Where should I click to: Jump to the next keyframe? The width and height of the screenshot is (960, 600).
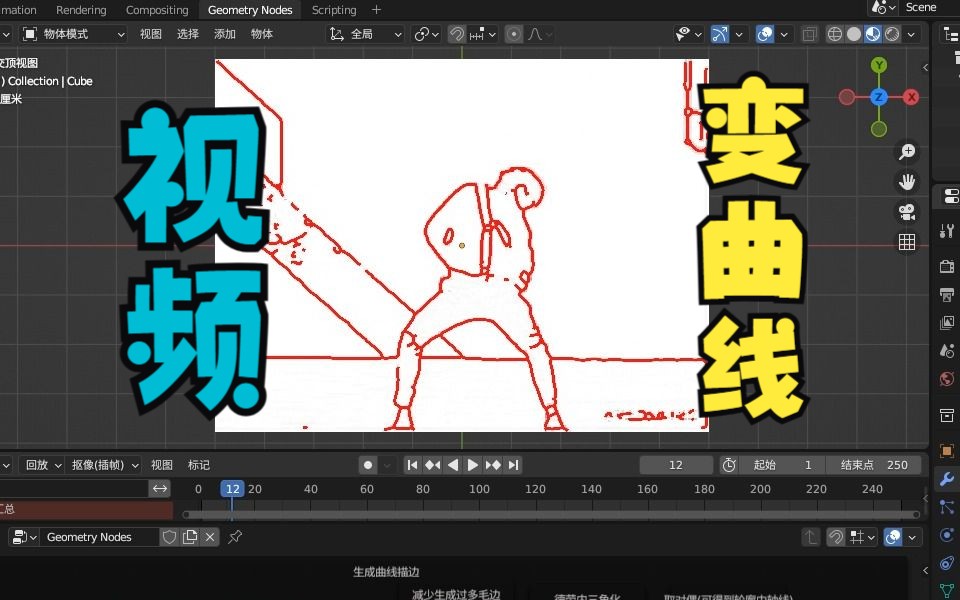pyautogui.click(x=493, y=465)
